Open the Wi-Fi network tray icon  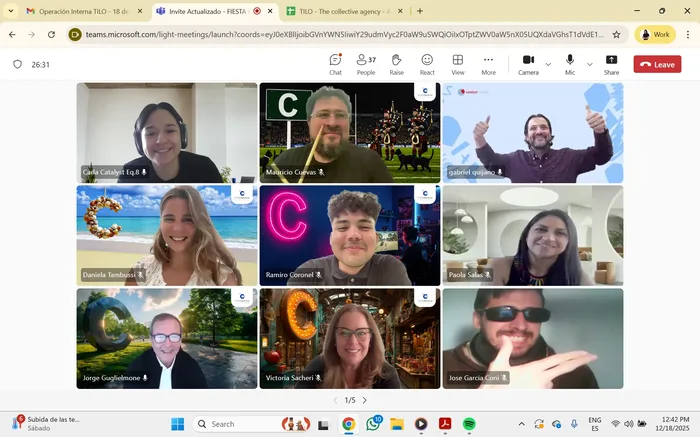tap(615, 424)
